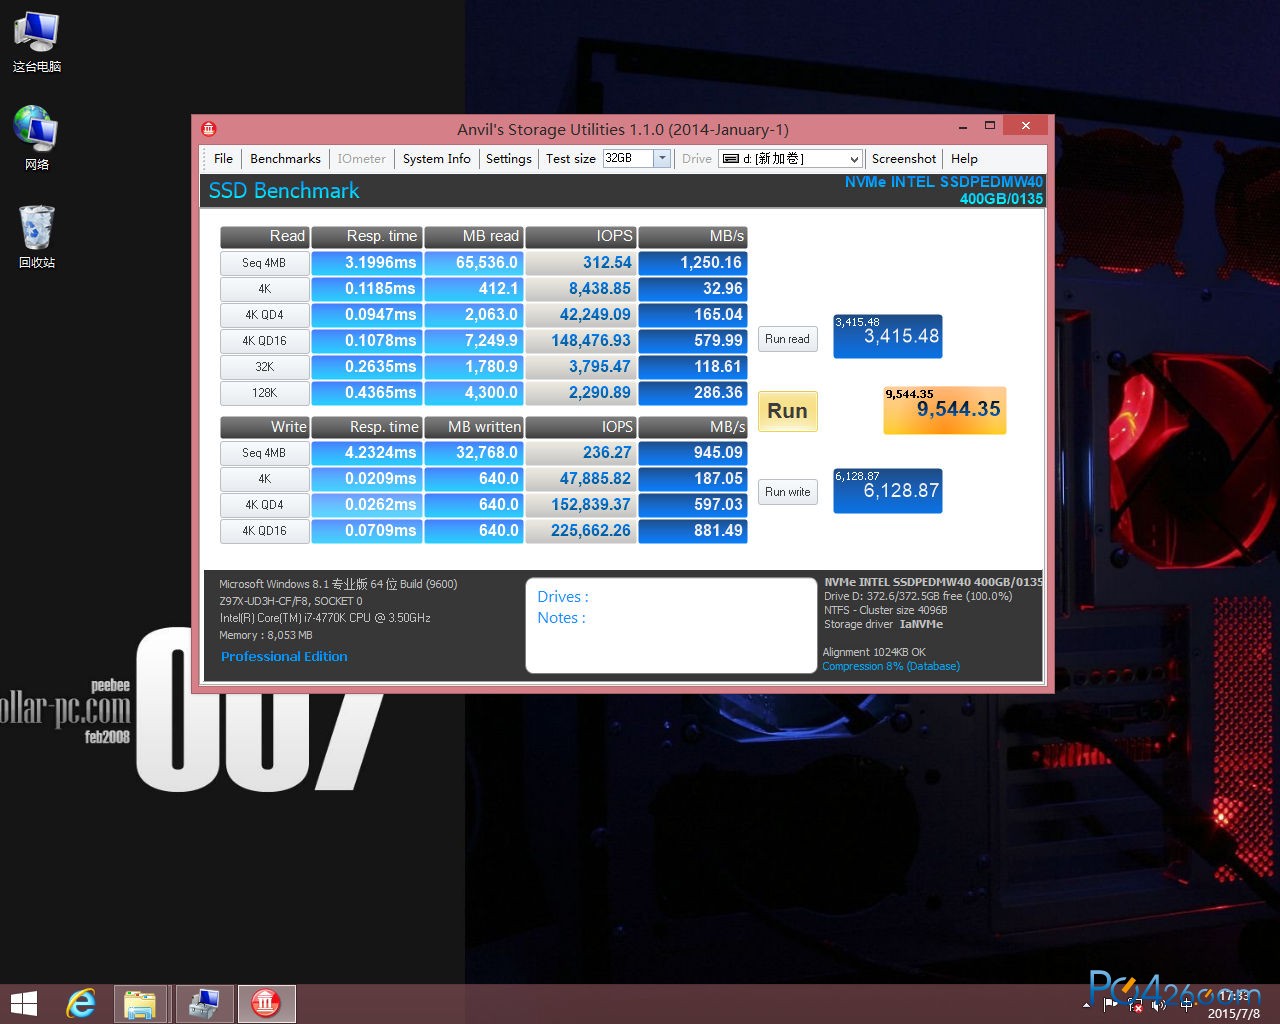This screenshot has width=1280, height=1024.
Task: Click the write 4K QD16 test button
Action: click(x=264, y=531)
